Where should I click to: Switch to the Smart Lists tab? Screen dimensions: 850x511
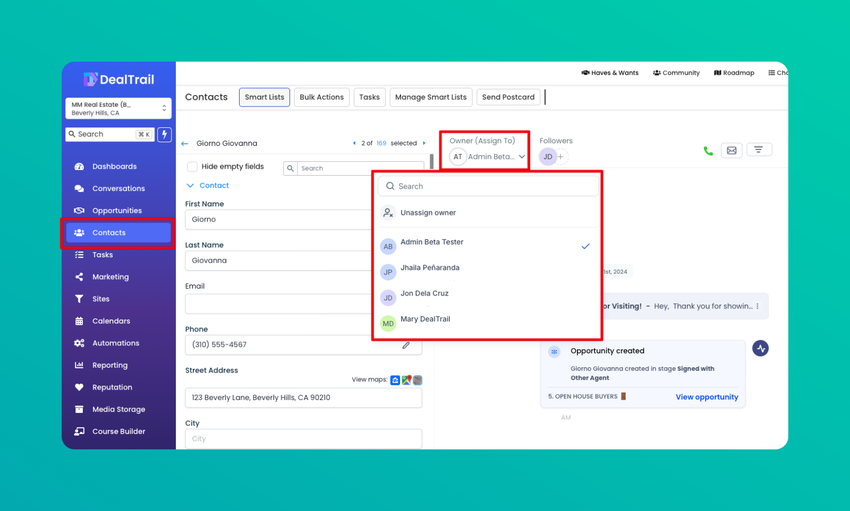pyautogui.click(x=265, y=97)
